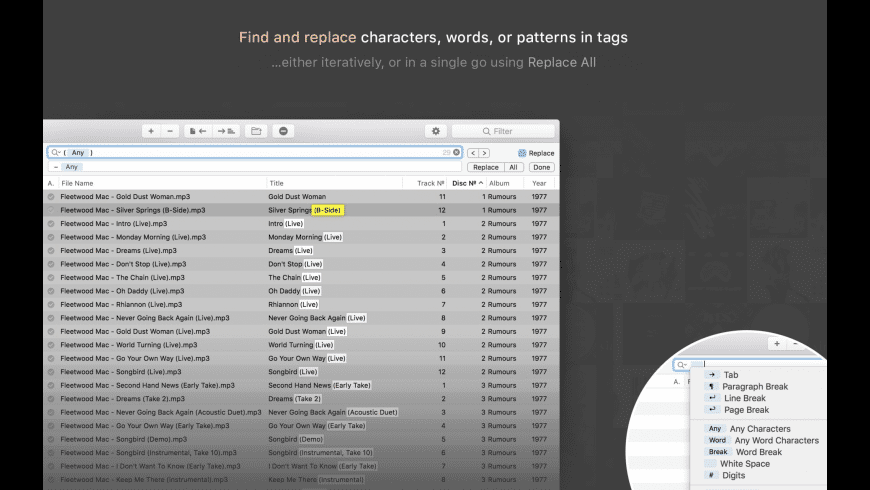Click the Word token icon in pattern menu

tap(717, 440)
